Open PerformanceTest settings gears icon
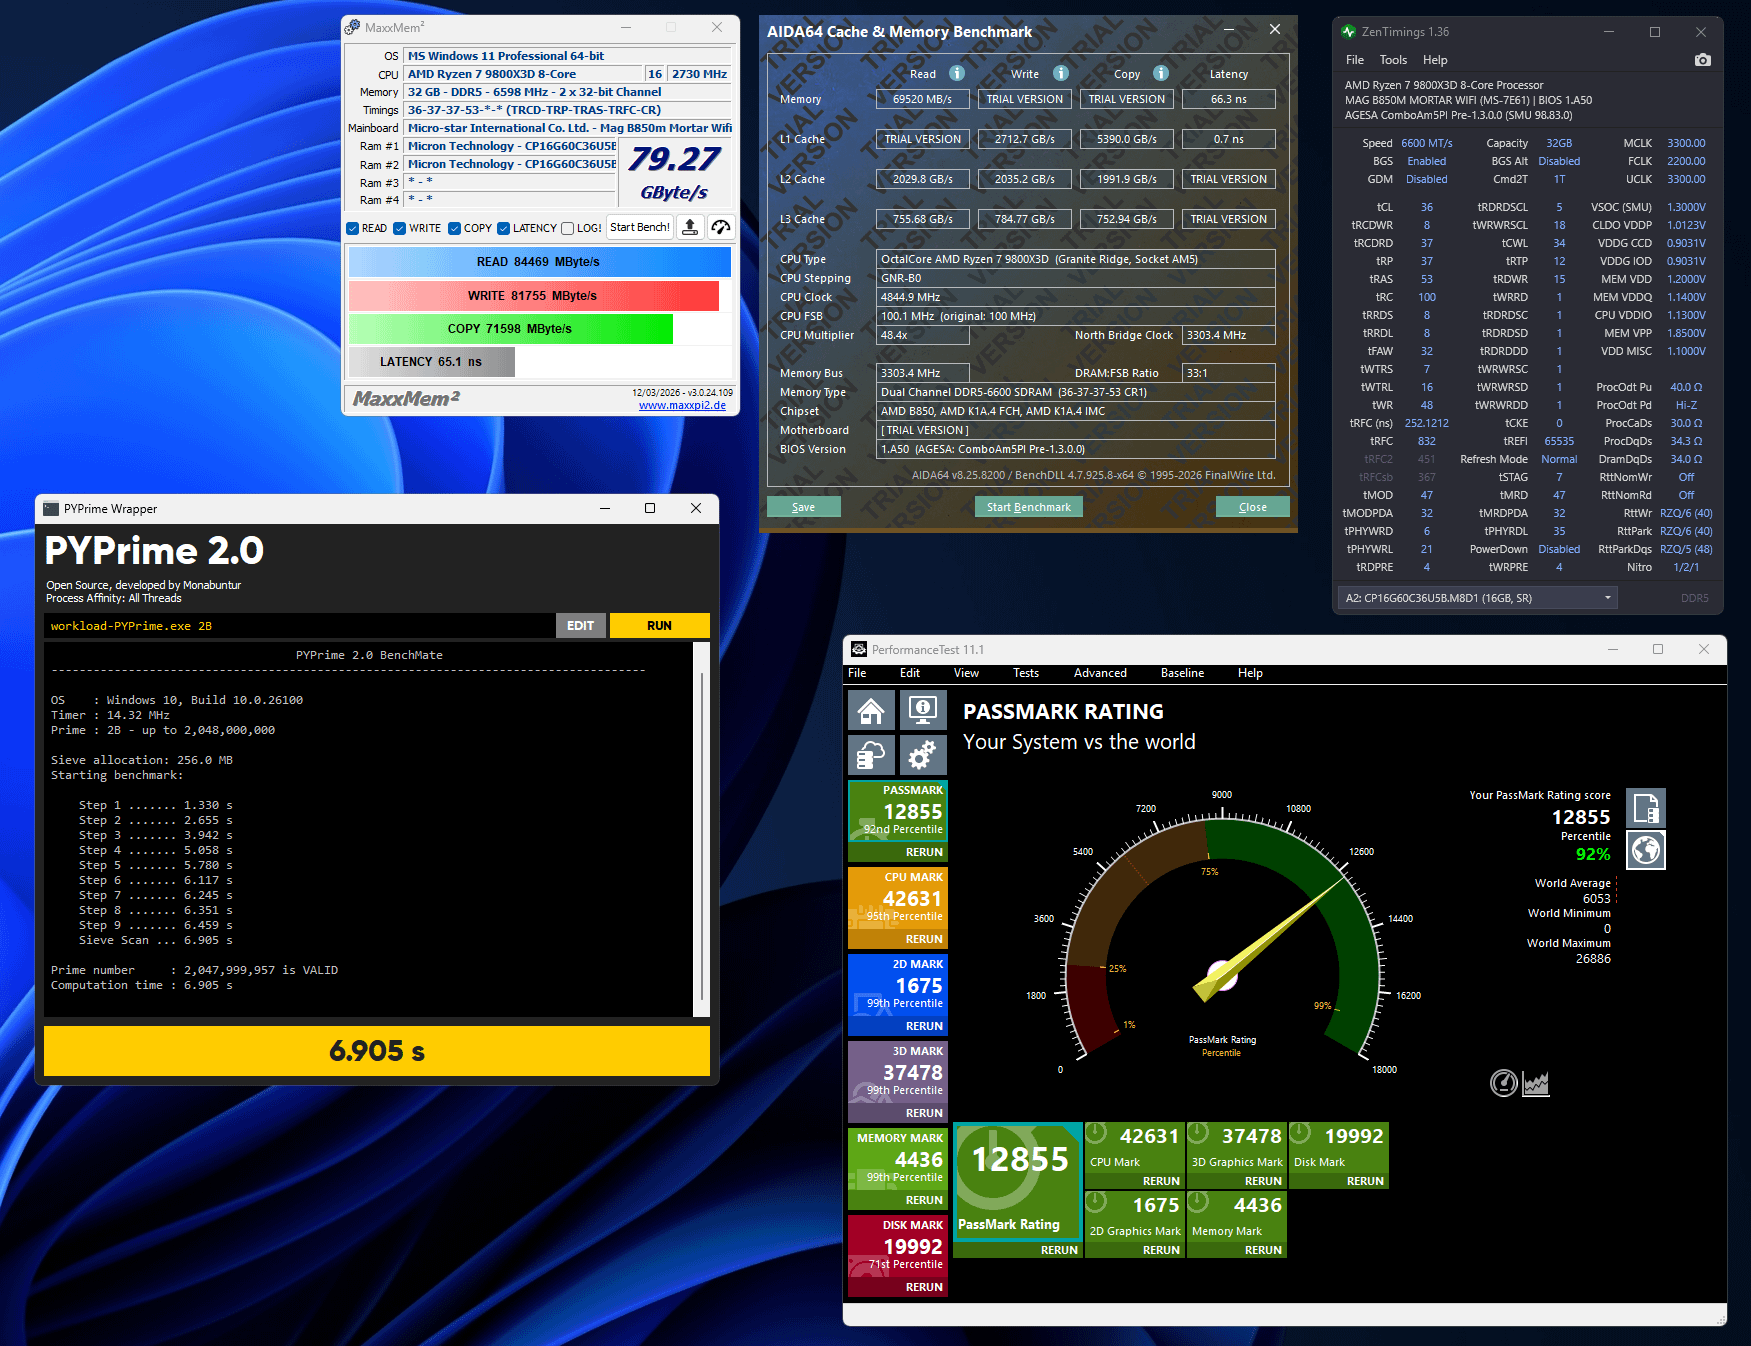The width and height of the screenshot is (1751, 1346). 922,755
